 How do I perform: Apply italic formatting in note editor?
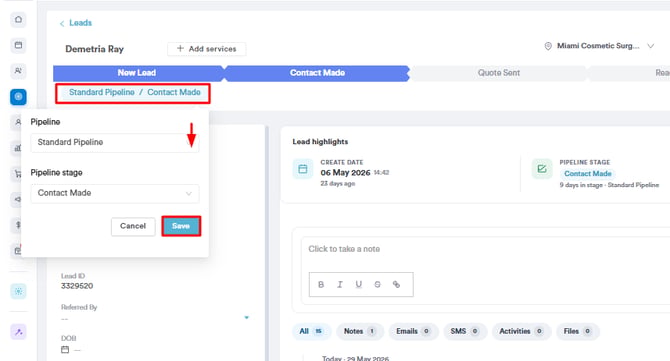point(340,285)
